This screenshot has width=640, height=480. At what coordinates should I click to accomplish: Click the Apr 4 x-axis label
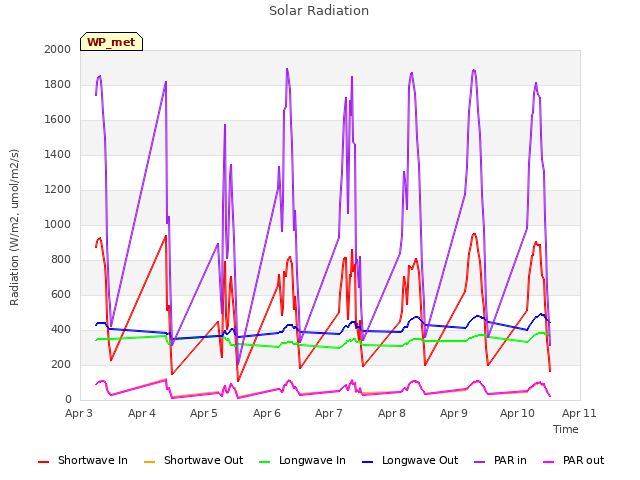pos(142,413)
